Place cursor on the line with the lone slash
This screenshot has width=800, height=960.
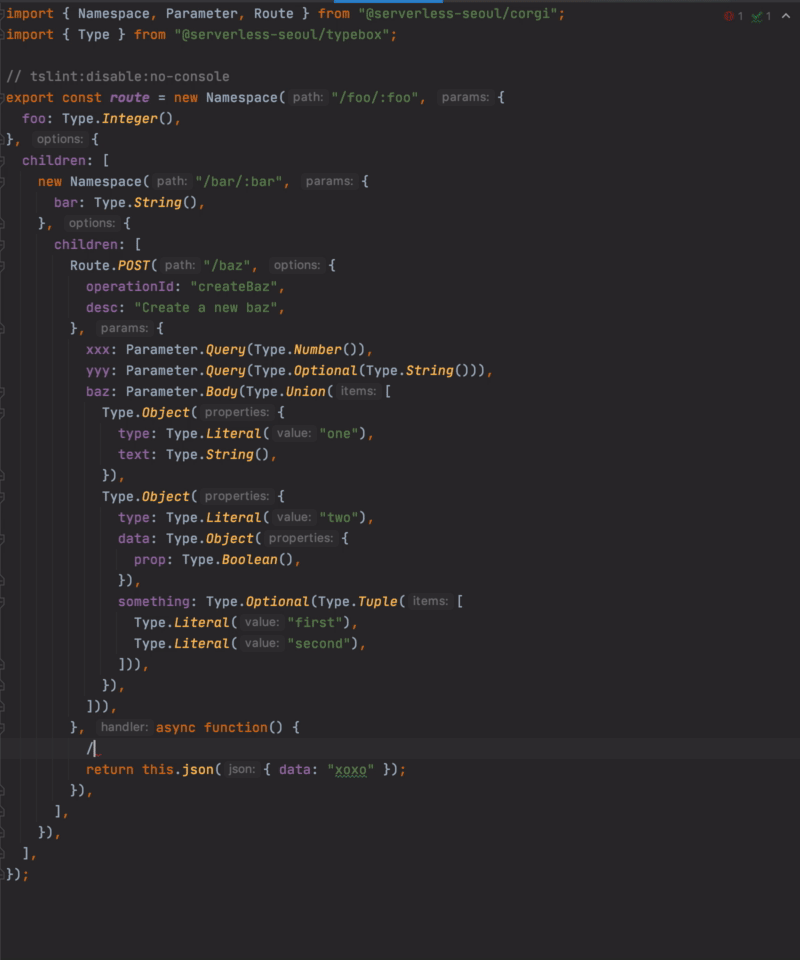pyautogui.click(x=400, y=749)
